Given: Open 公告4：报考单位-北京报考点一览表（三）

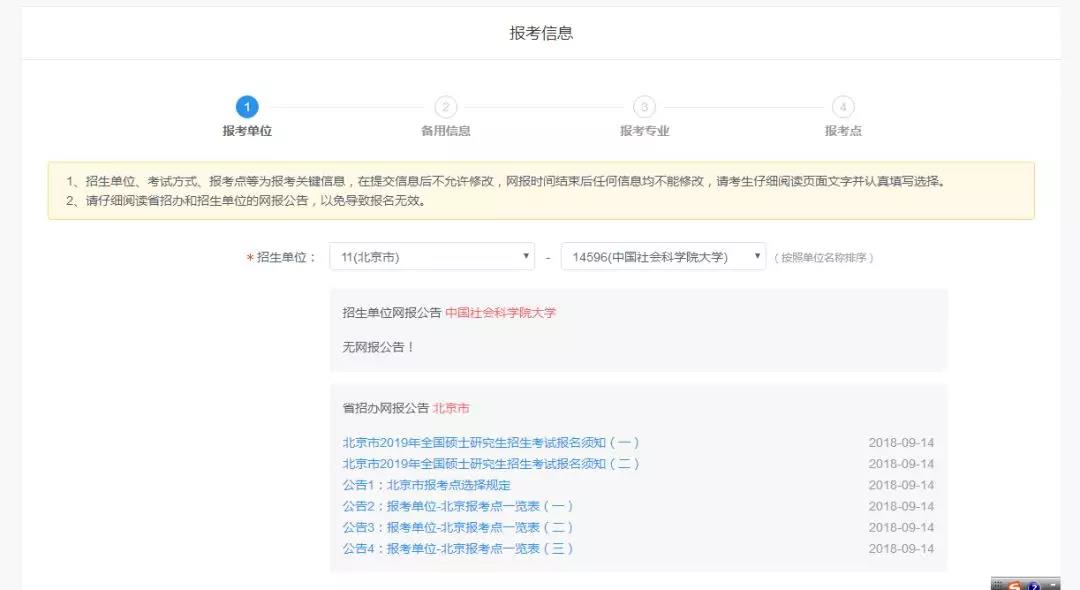Looking at the screenshot, I should pos(458,548).
